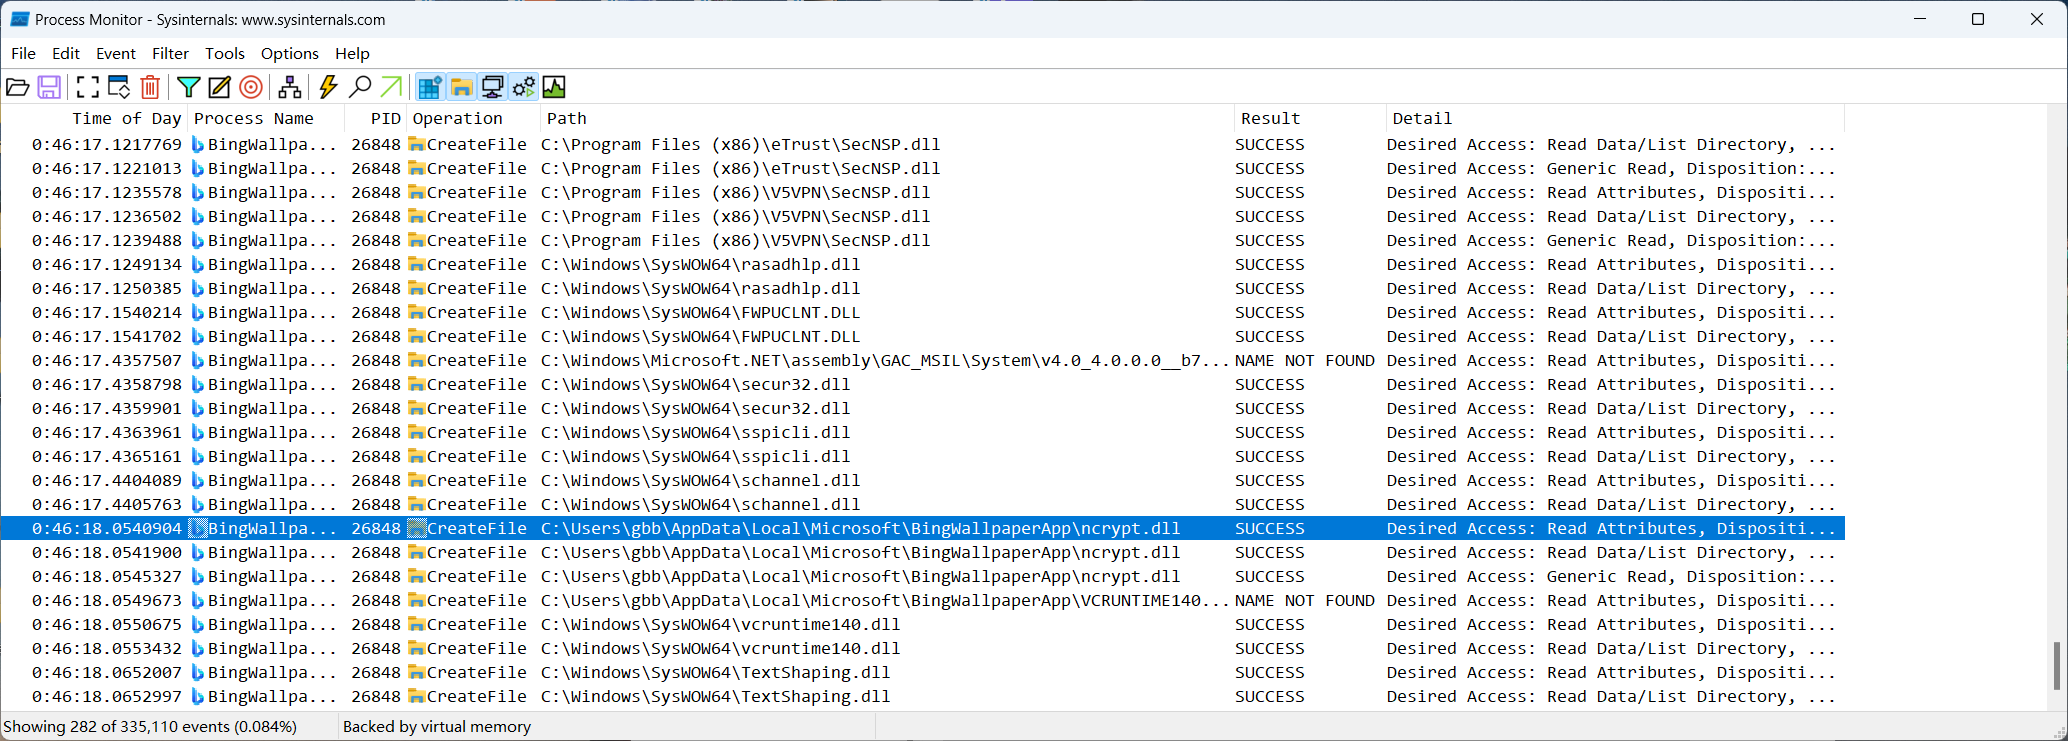Click the NAME NOT FOUND result for GAC_MSIL path
Screen dimensions: 2068x741
(x=1304, y=360)
